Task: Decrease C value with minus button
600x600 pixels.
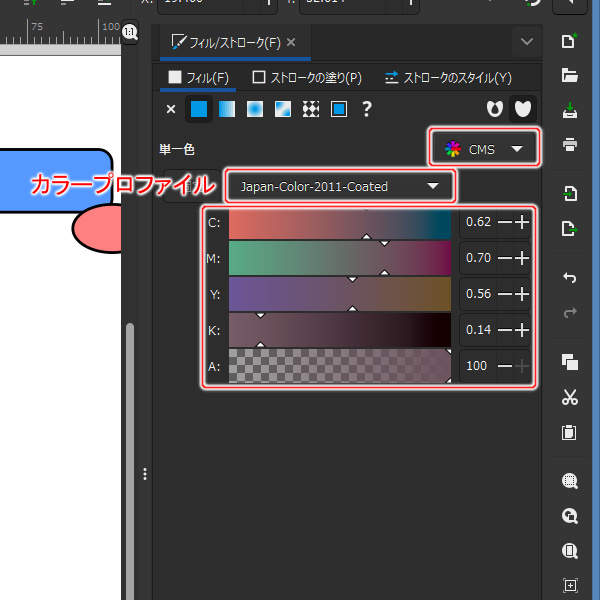Action: (505, 222)
